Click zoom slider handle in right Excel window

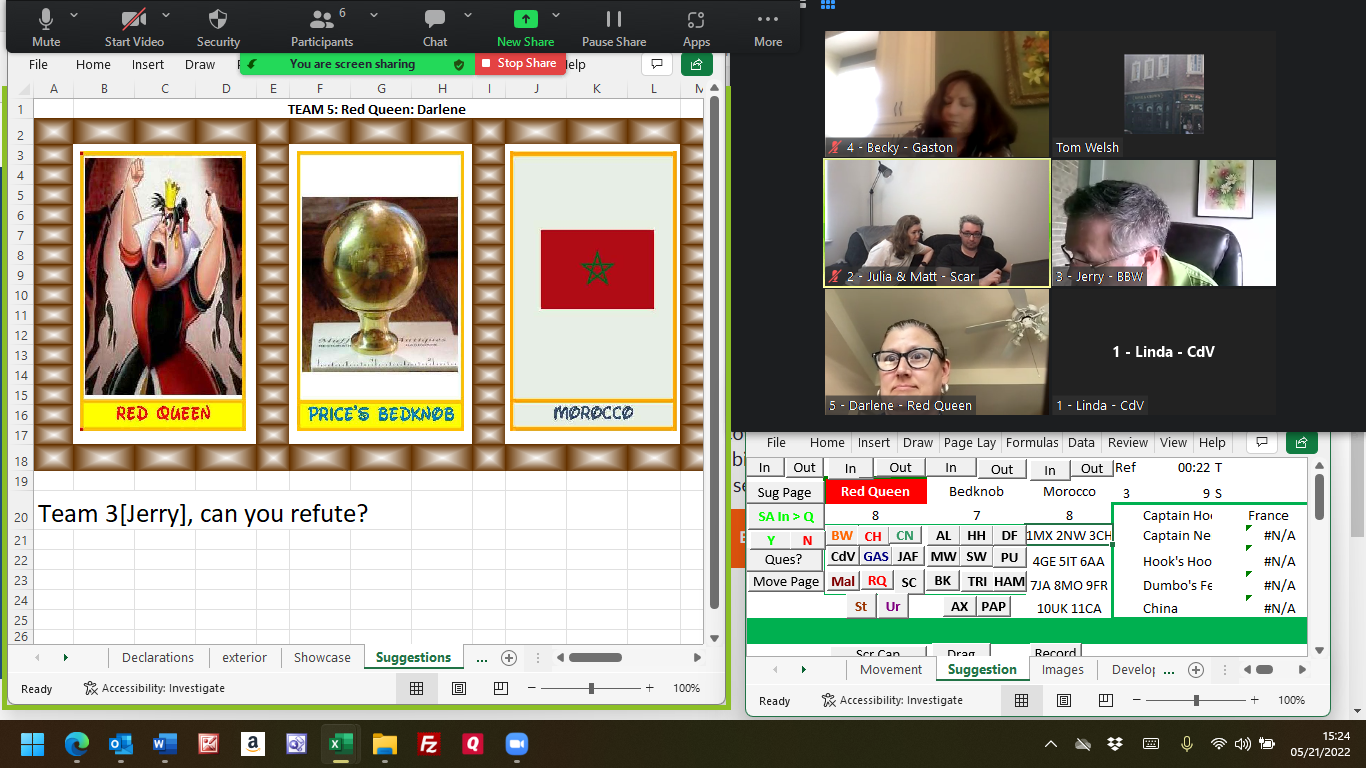(1196, 700)
